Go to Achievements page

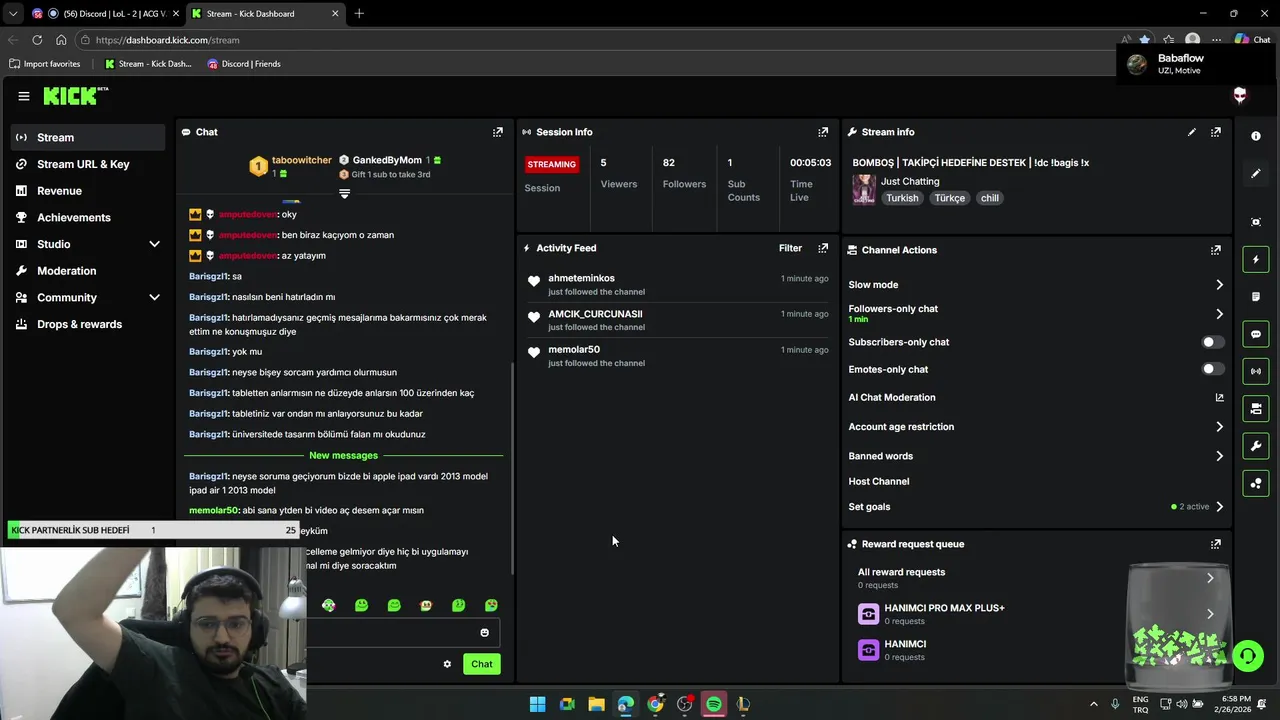[x=88, y=217]
